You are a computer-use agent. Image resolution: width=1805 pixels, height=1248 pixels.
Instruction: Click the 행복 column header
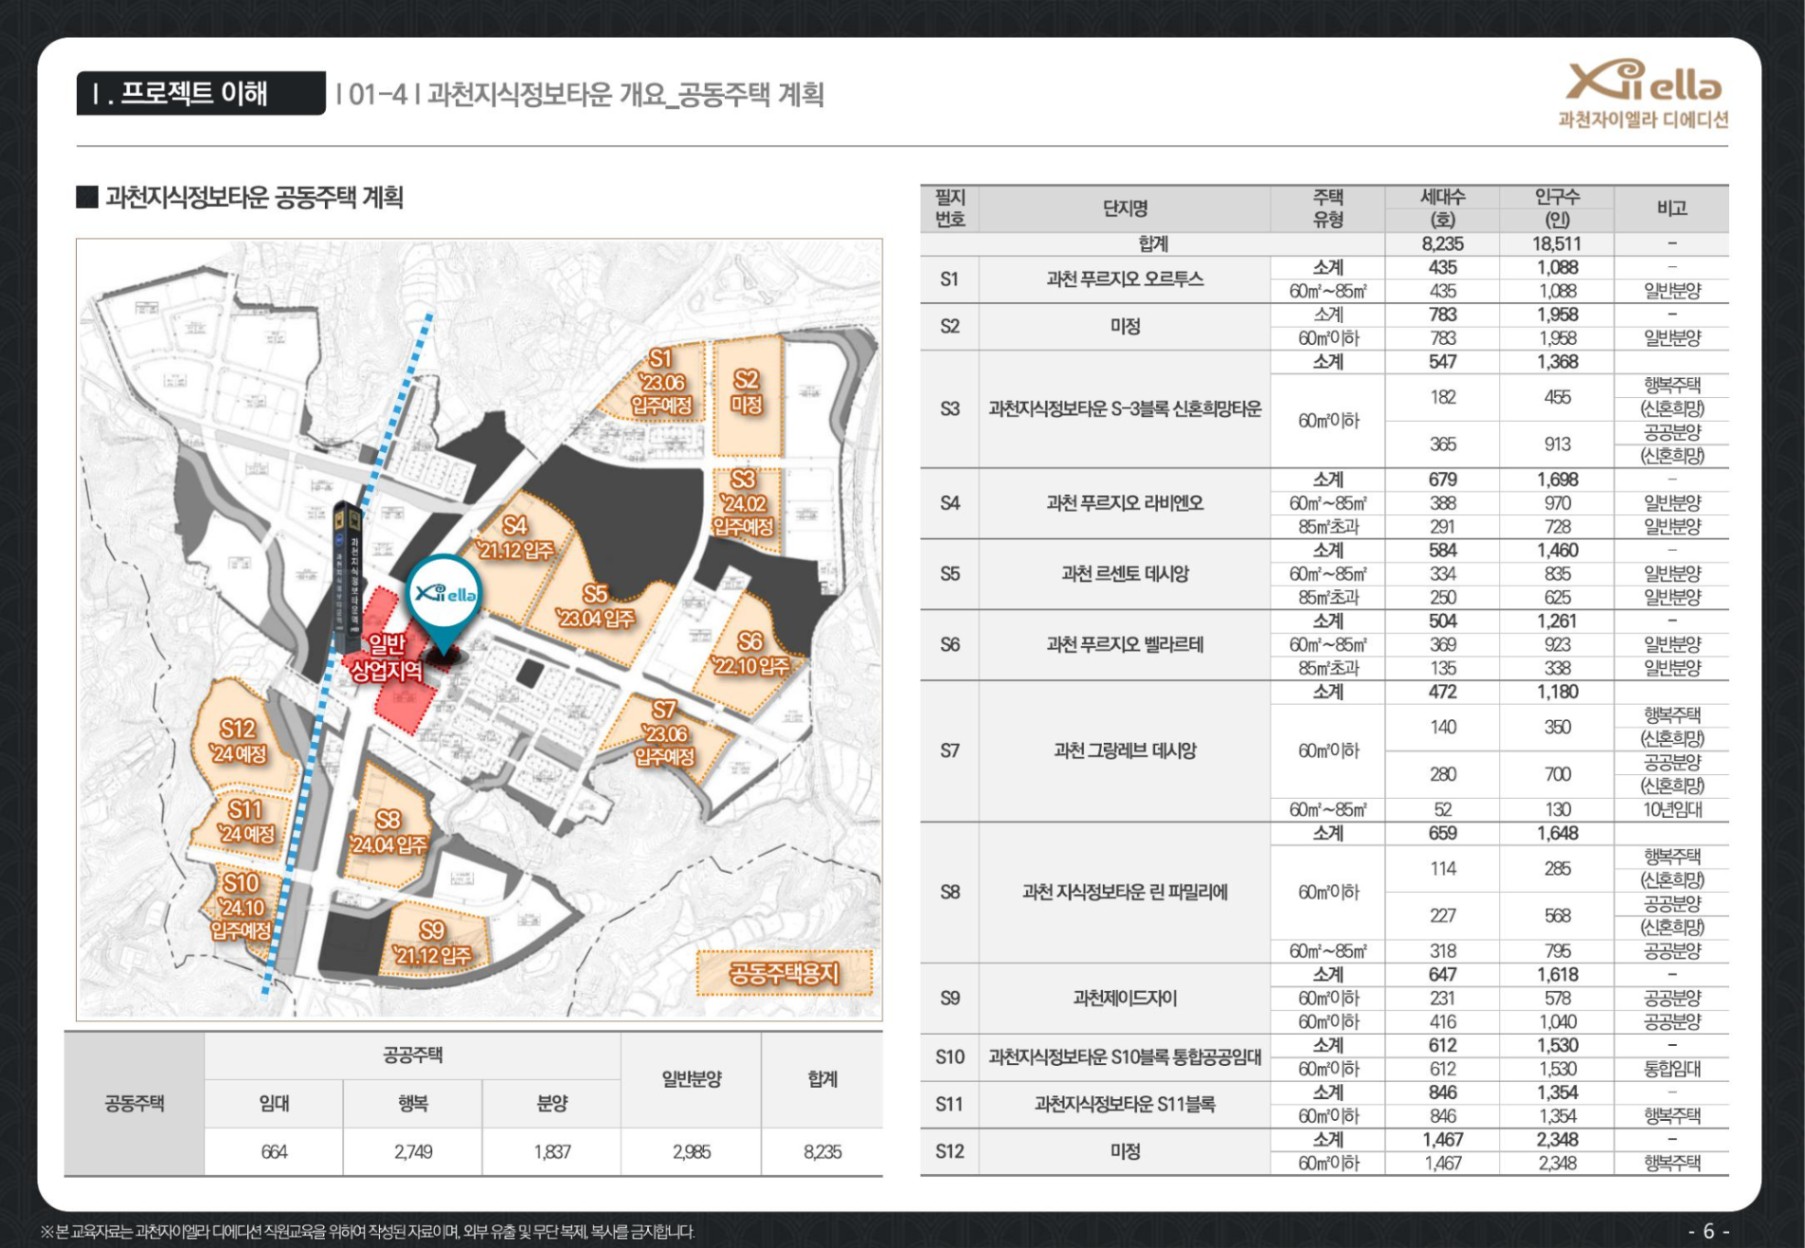(x=413, y=1103)
